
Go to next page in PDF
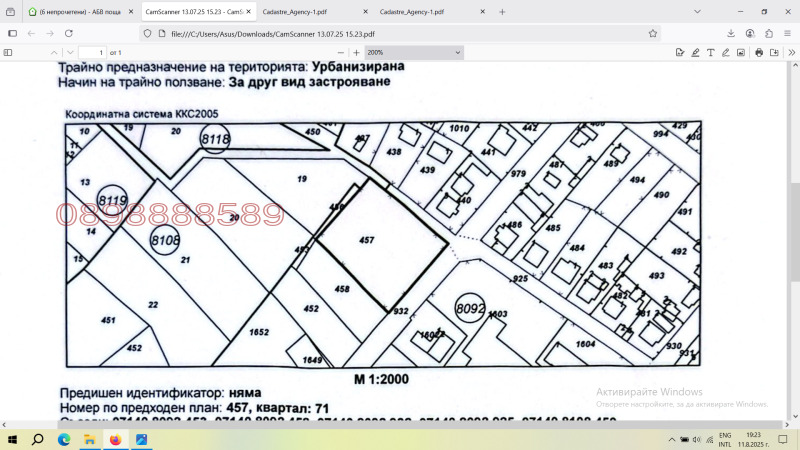[x=70, y=53]
